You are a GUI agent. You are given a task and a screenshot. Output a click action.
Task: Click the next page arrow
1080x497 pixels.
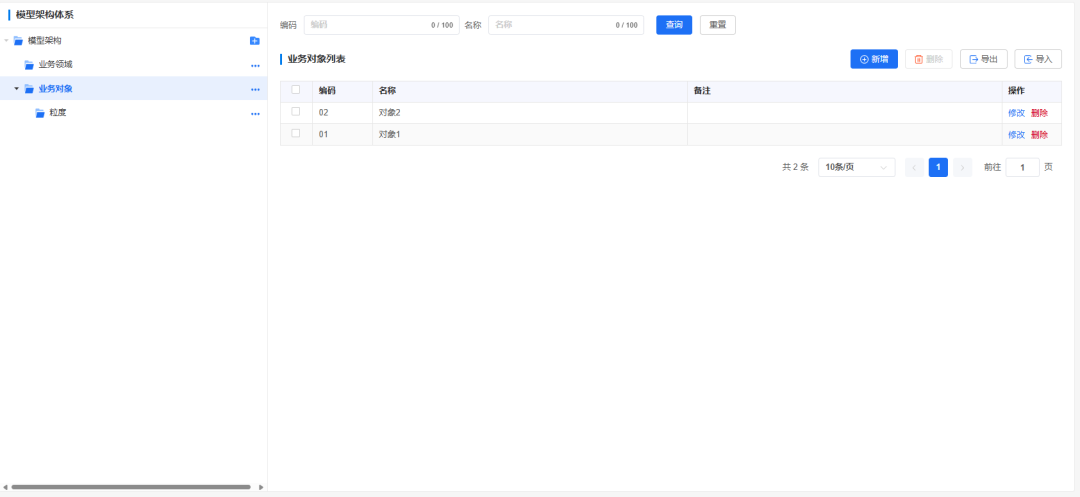[x=962, y=167]
